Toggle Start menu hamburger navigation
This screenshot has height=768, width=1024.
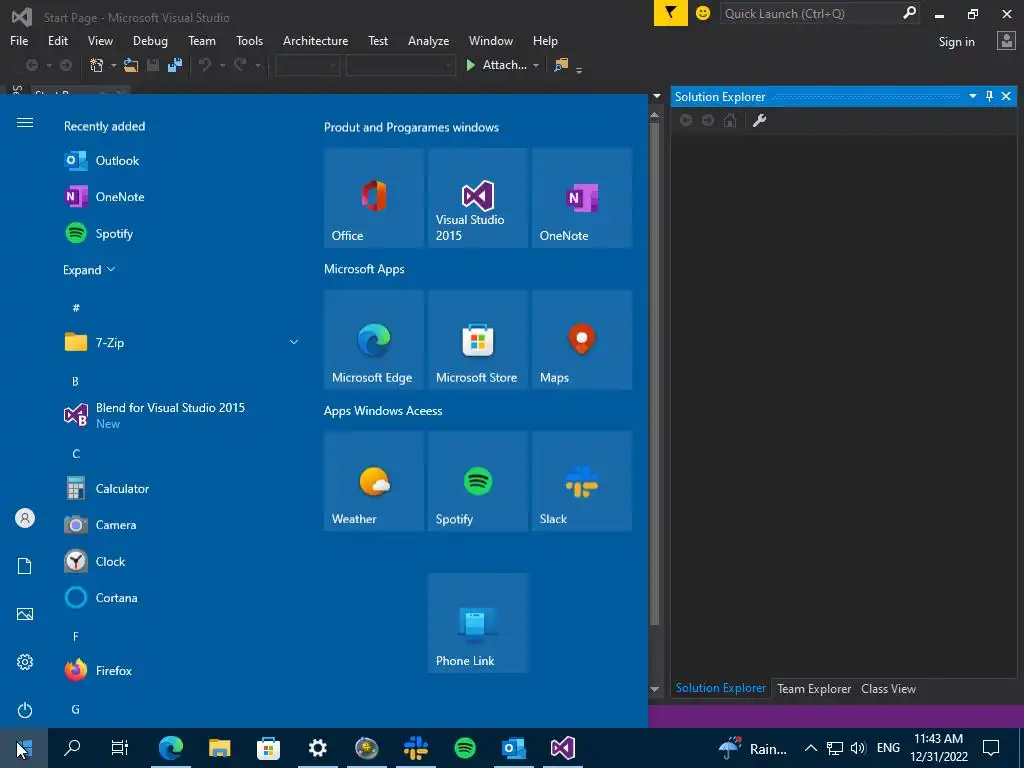click(25, 123)
